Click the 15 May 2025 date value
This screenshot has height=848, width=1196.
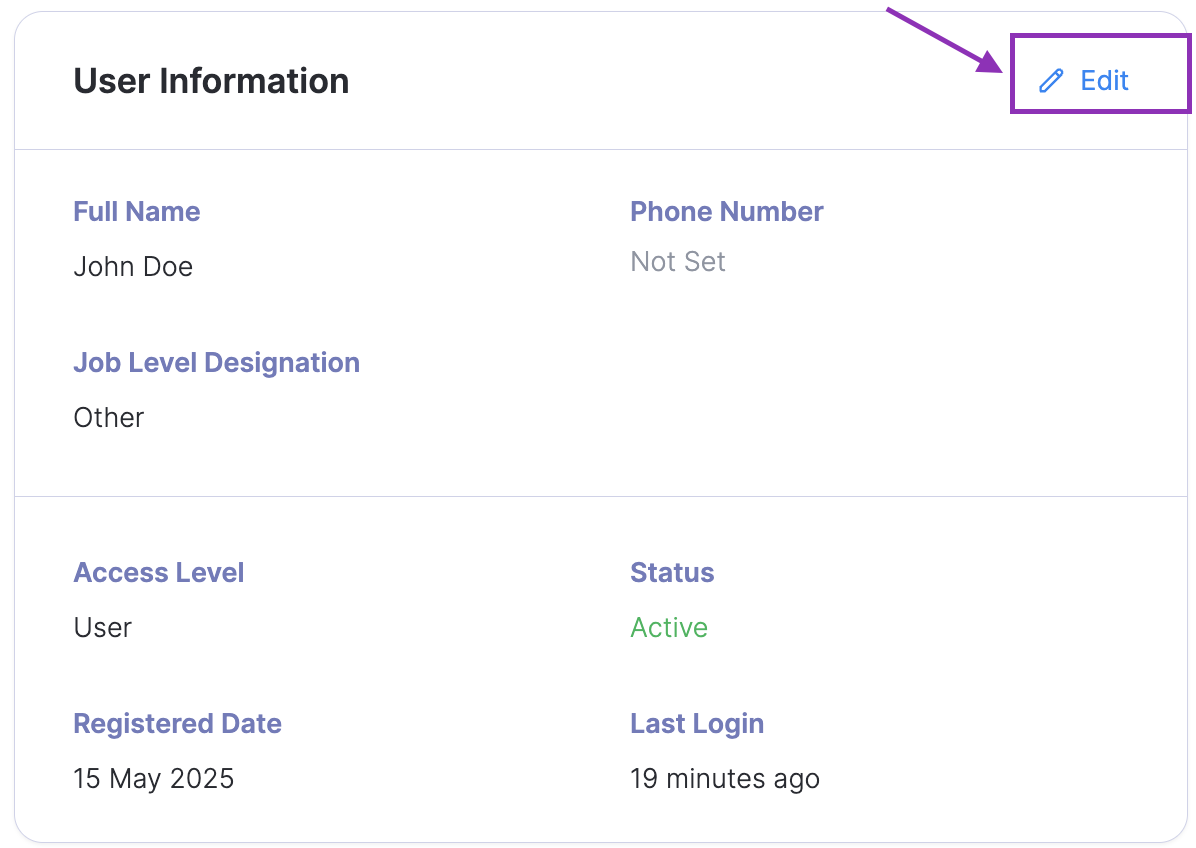click(154, 779)
